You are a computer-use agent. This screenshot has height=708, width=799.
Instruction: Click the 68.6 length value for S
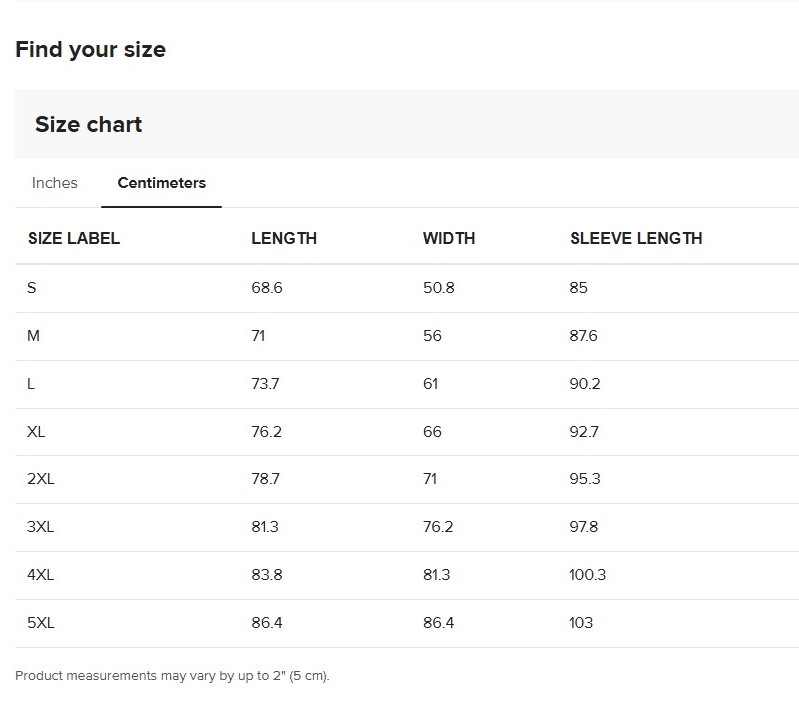point(267,287)
